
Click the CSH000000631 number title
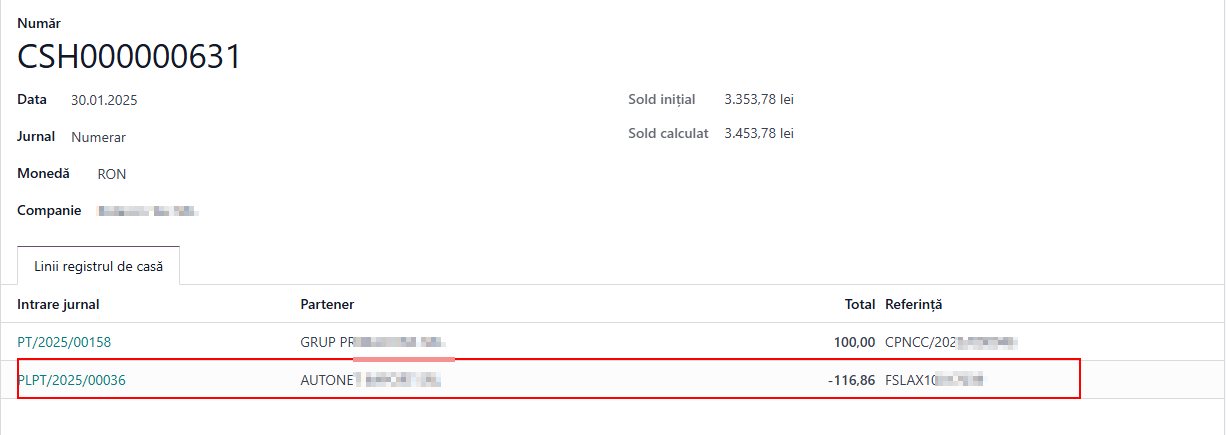point(129,57)
